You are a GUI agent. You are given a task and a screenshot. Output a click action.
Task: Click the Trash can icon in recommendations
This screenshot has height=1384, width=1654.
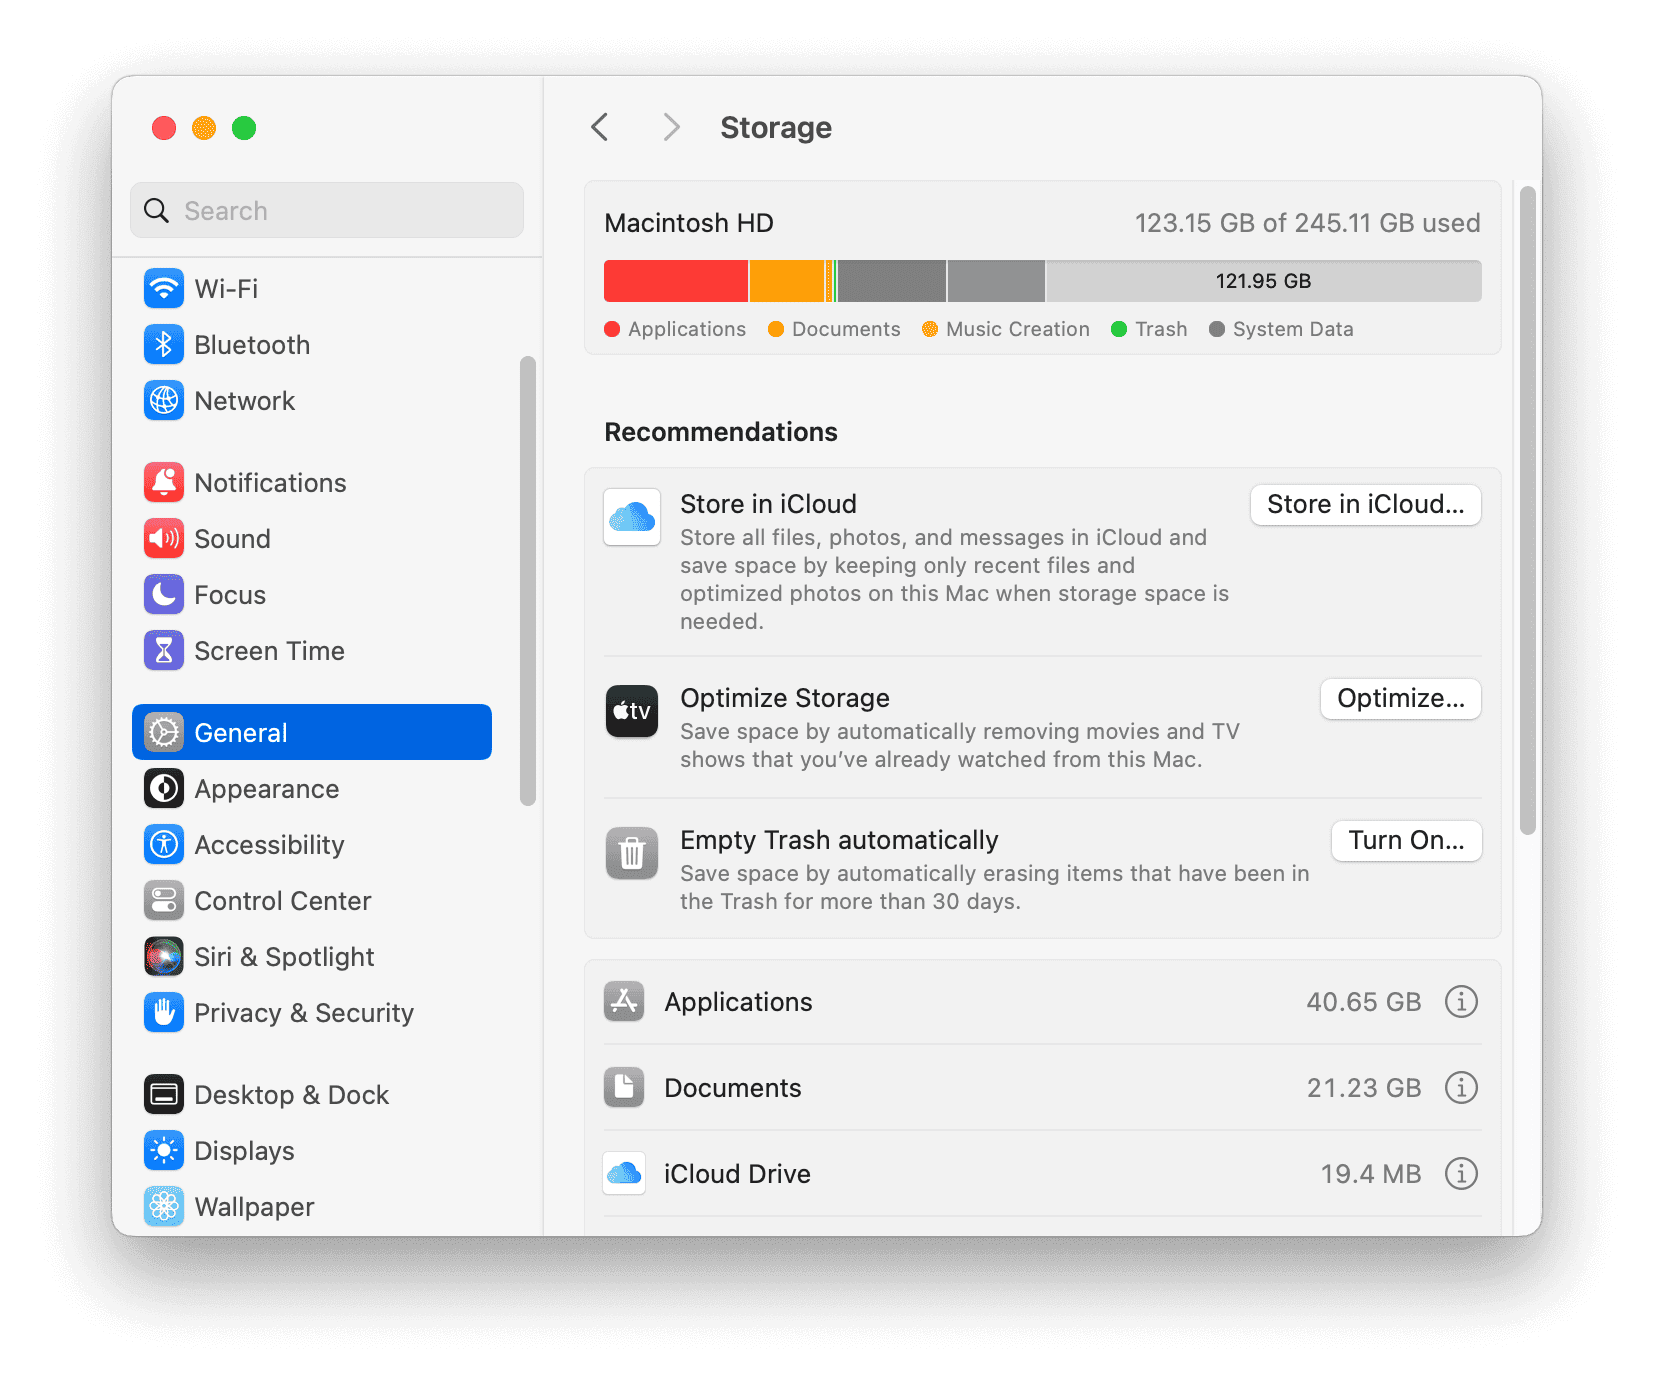pos(632,853)
